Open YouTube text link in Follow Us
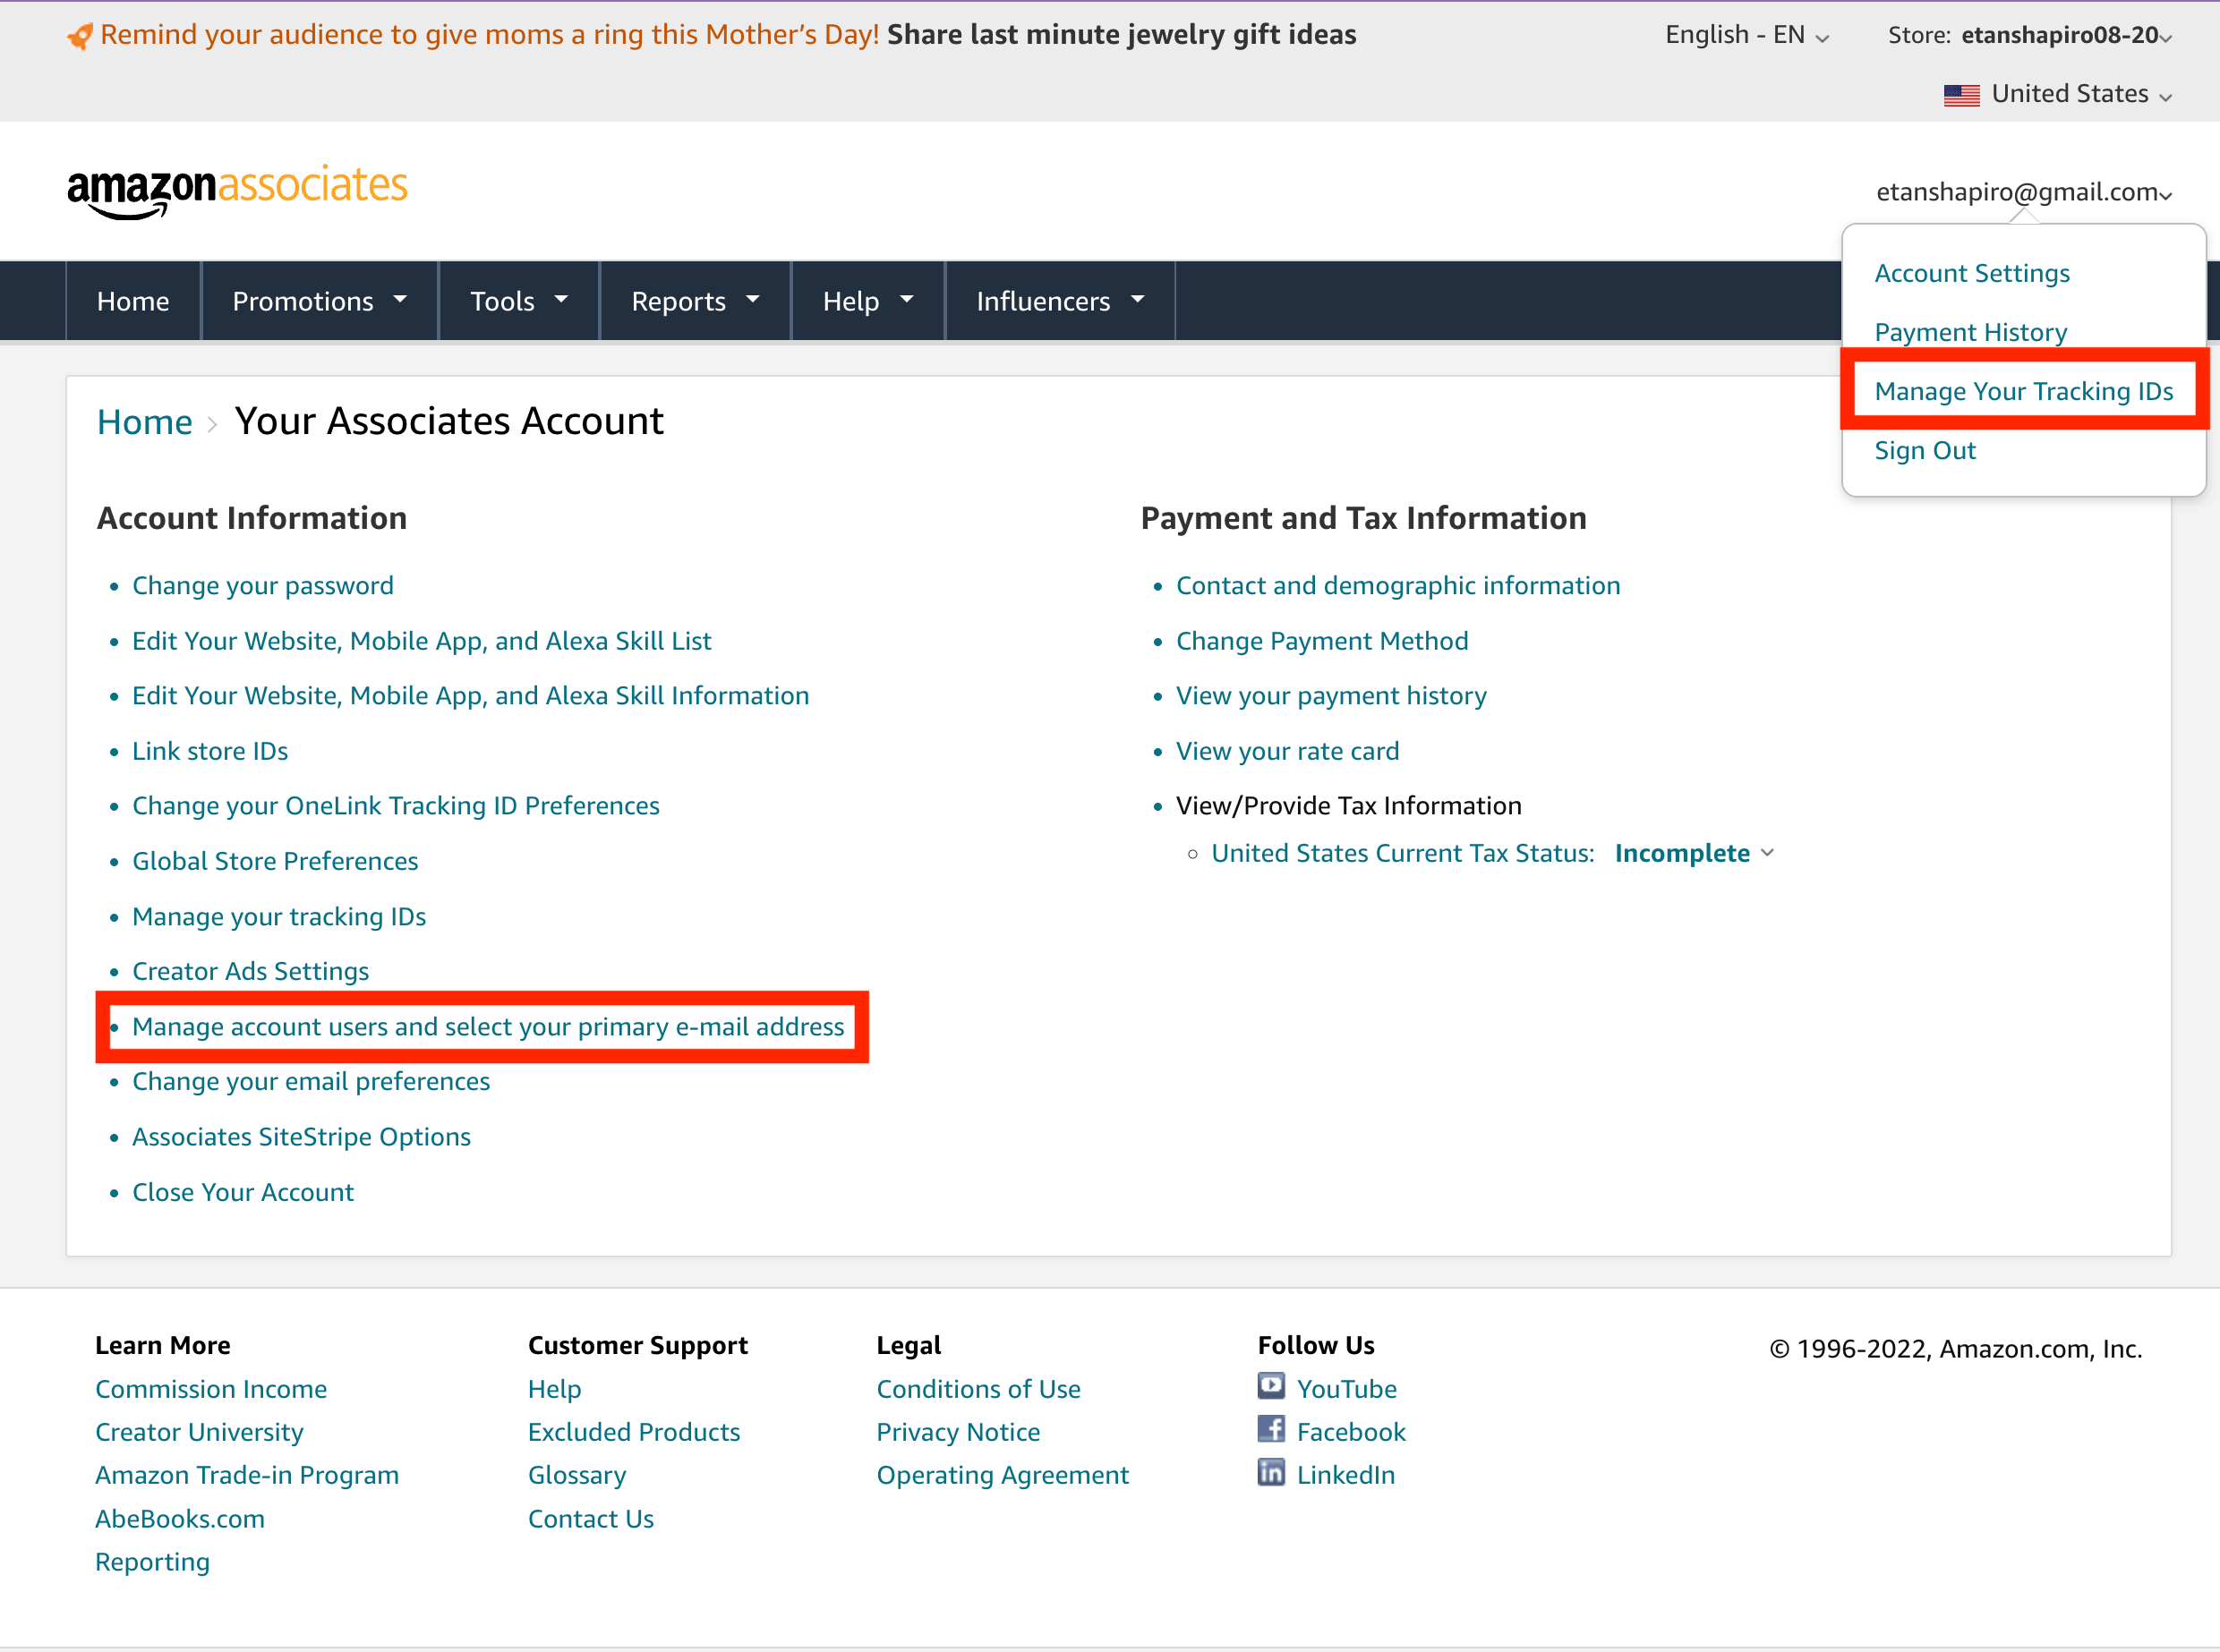 1346,1389
